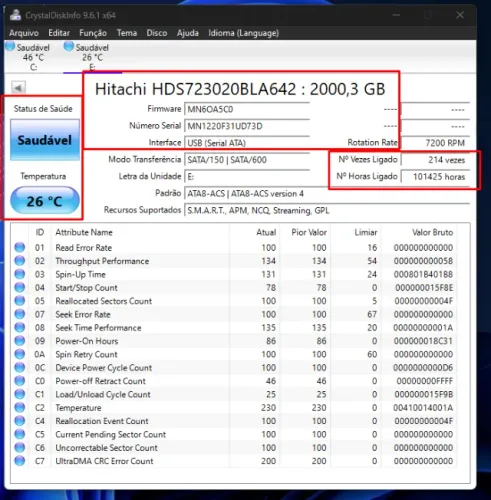This screenshot has height=500, width=491.
Task: Click the Padrão field ATA8-ACS
Action: point(327,193)
